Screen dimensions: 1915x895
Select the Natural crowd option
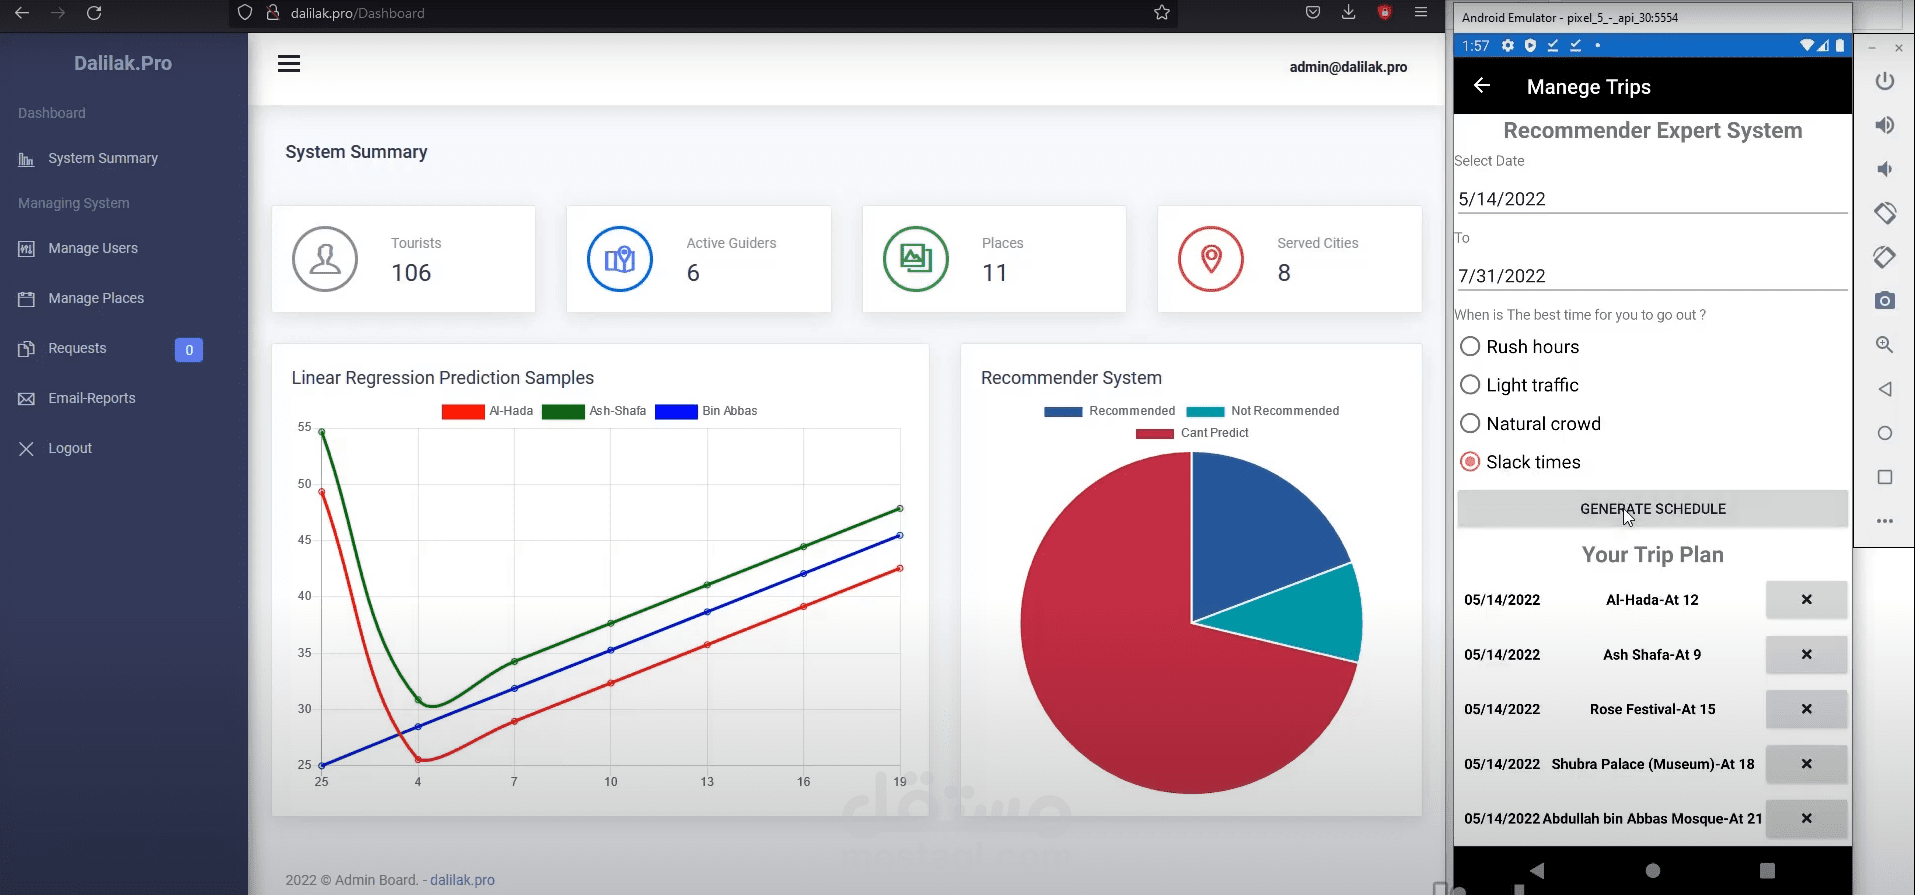[x=1530, y=424]
